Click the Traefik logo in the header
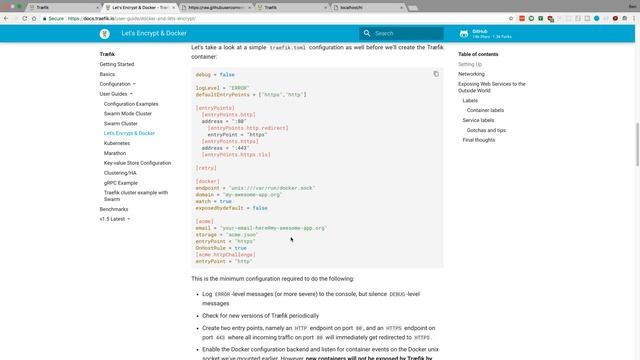 (104, 33)
